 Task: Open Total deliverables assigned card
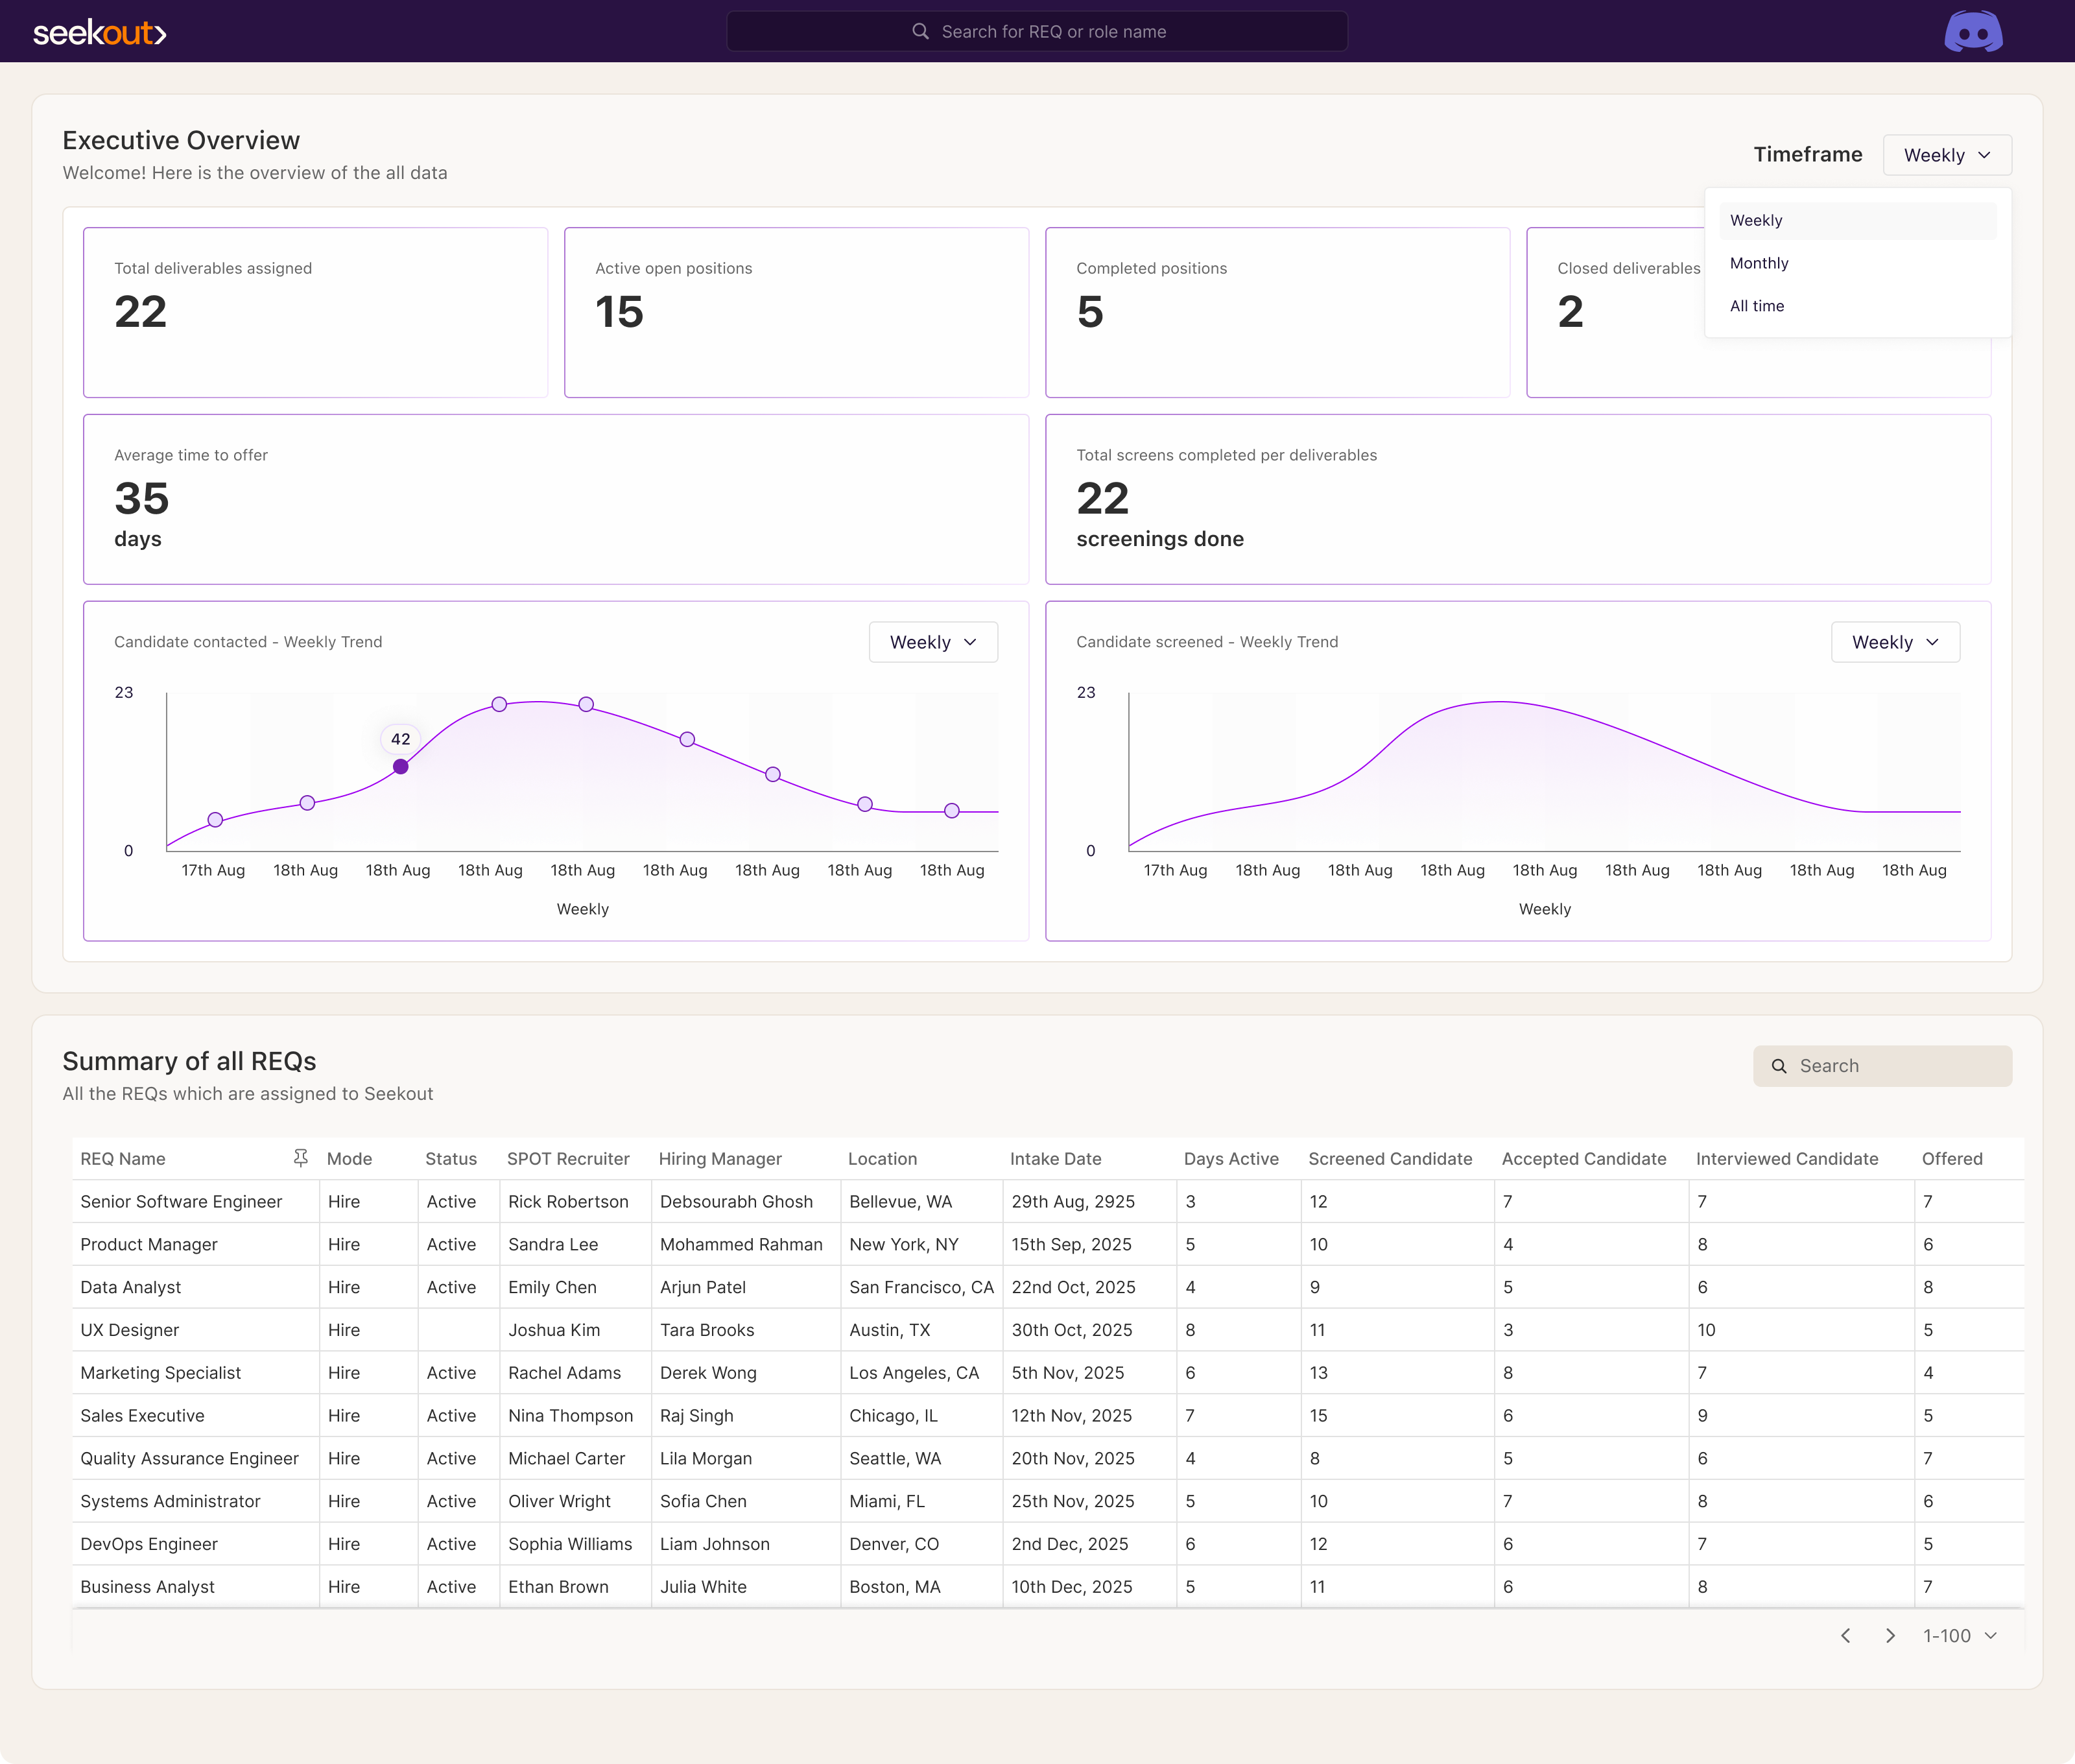click(315, 313)
